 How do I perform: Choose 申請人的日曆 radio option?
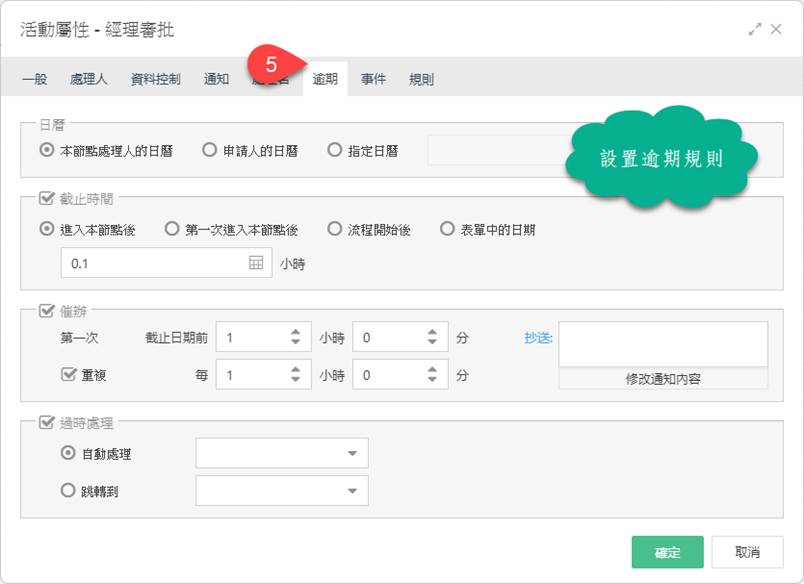[209, 150]
